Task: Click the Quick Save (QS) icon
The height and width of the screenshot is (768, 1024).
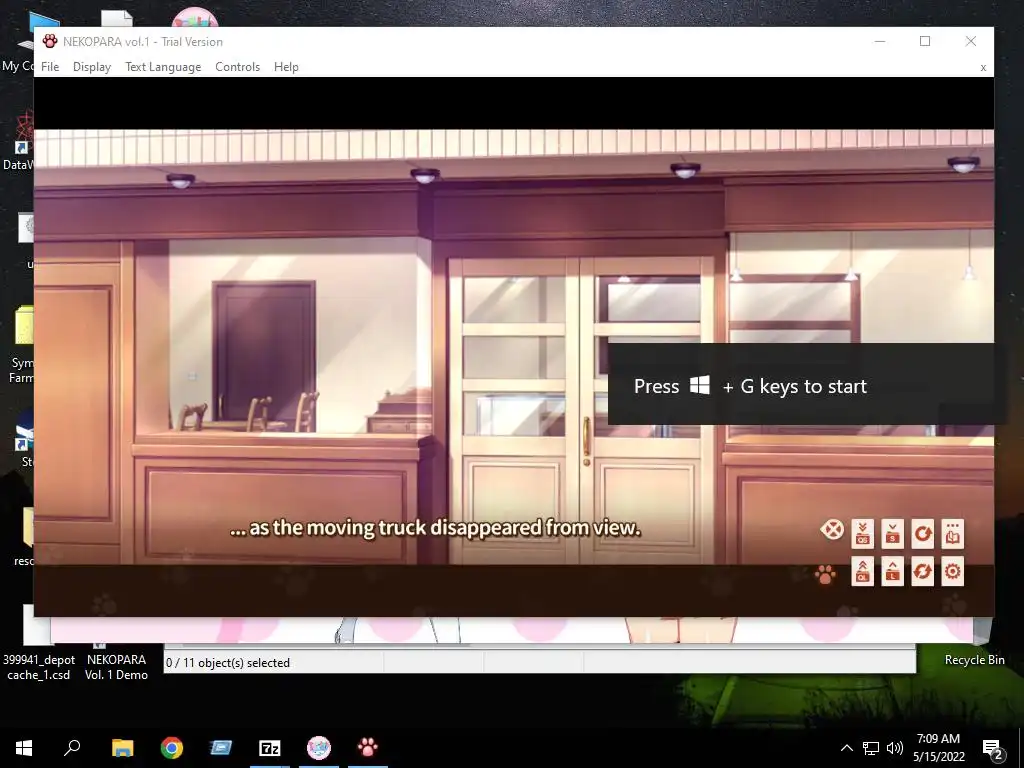Action: coord(863,534)
